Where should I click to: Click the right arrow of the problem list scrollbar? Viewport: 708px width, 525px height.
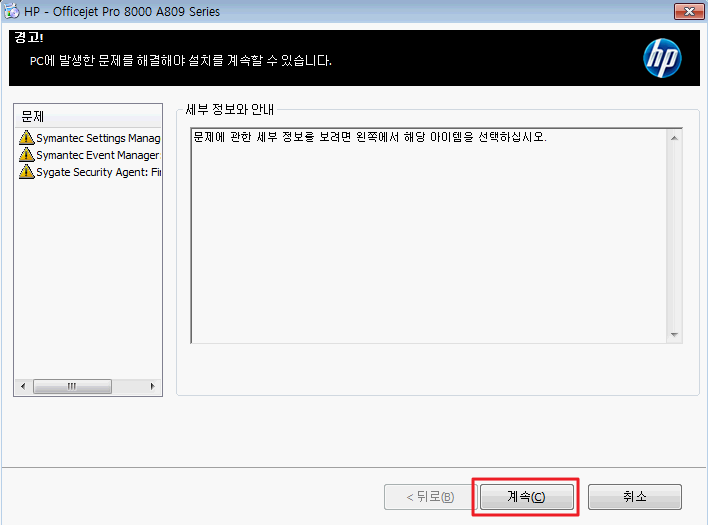point(153,386)
